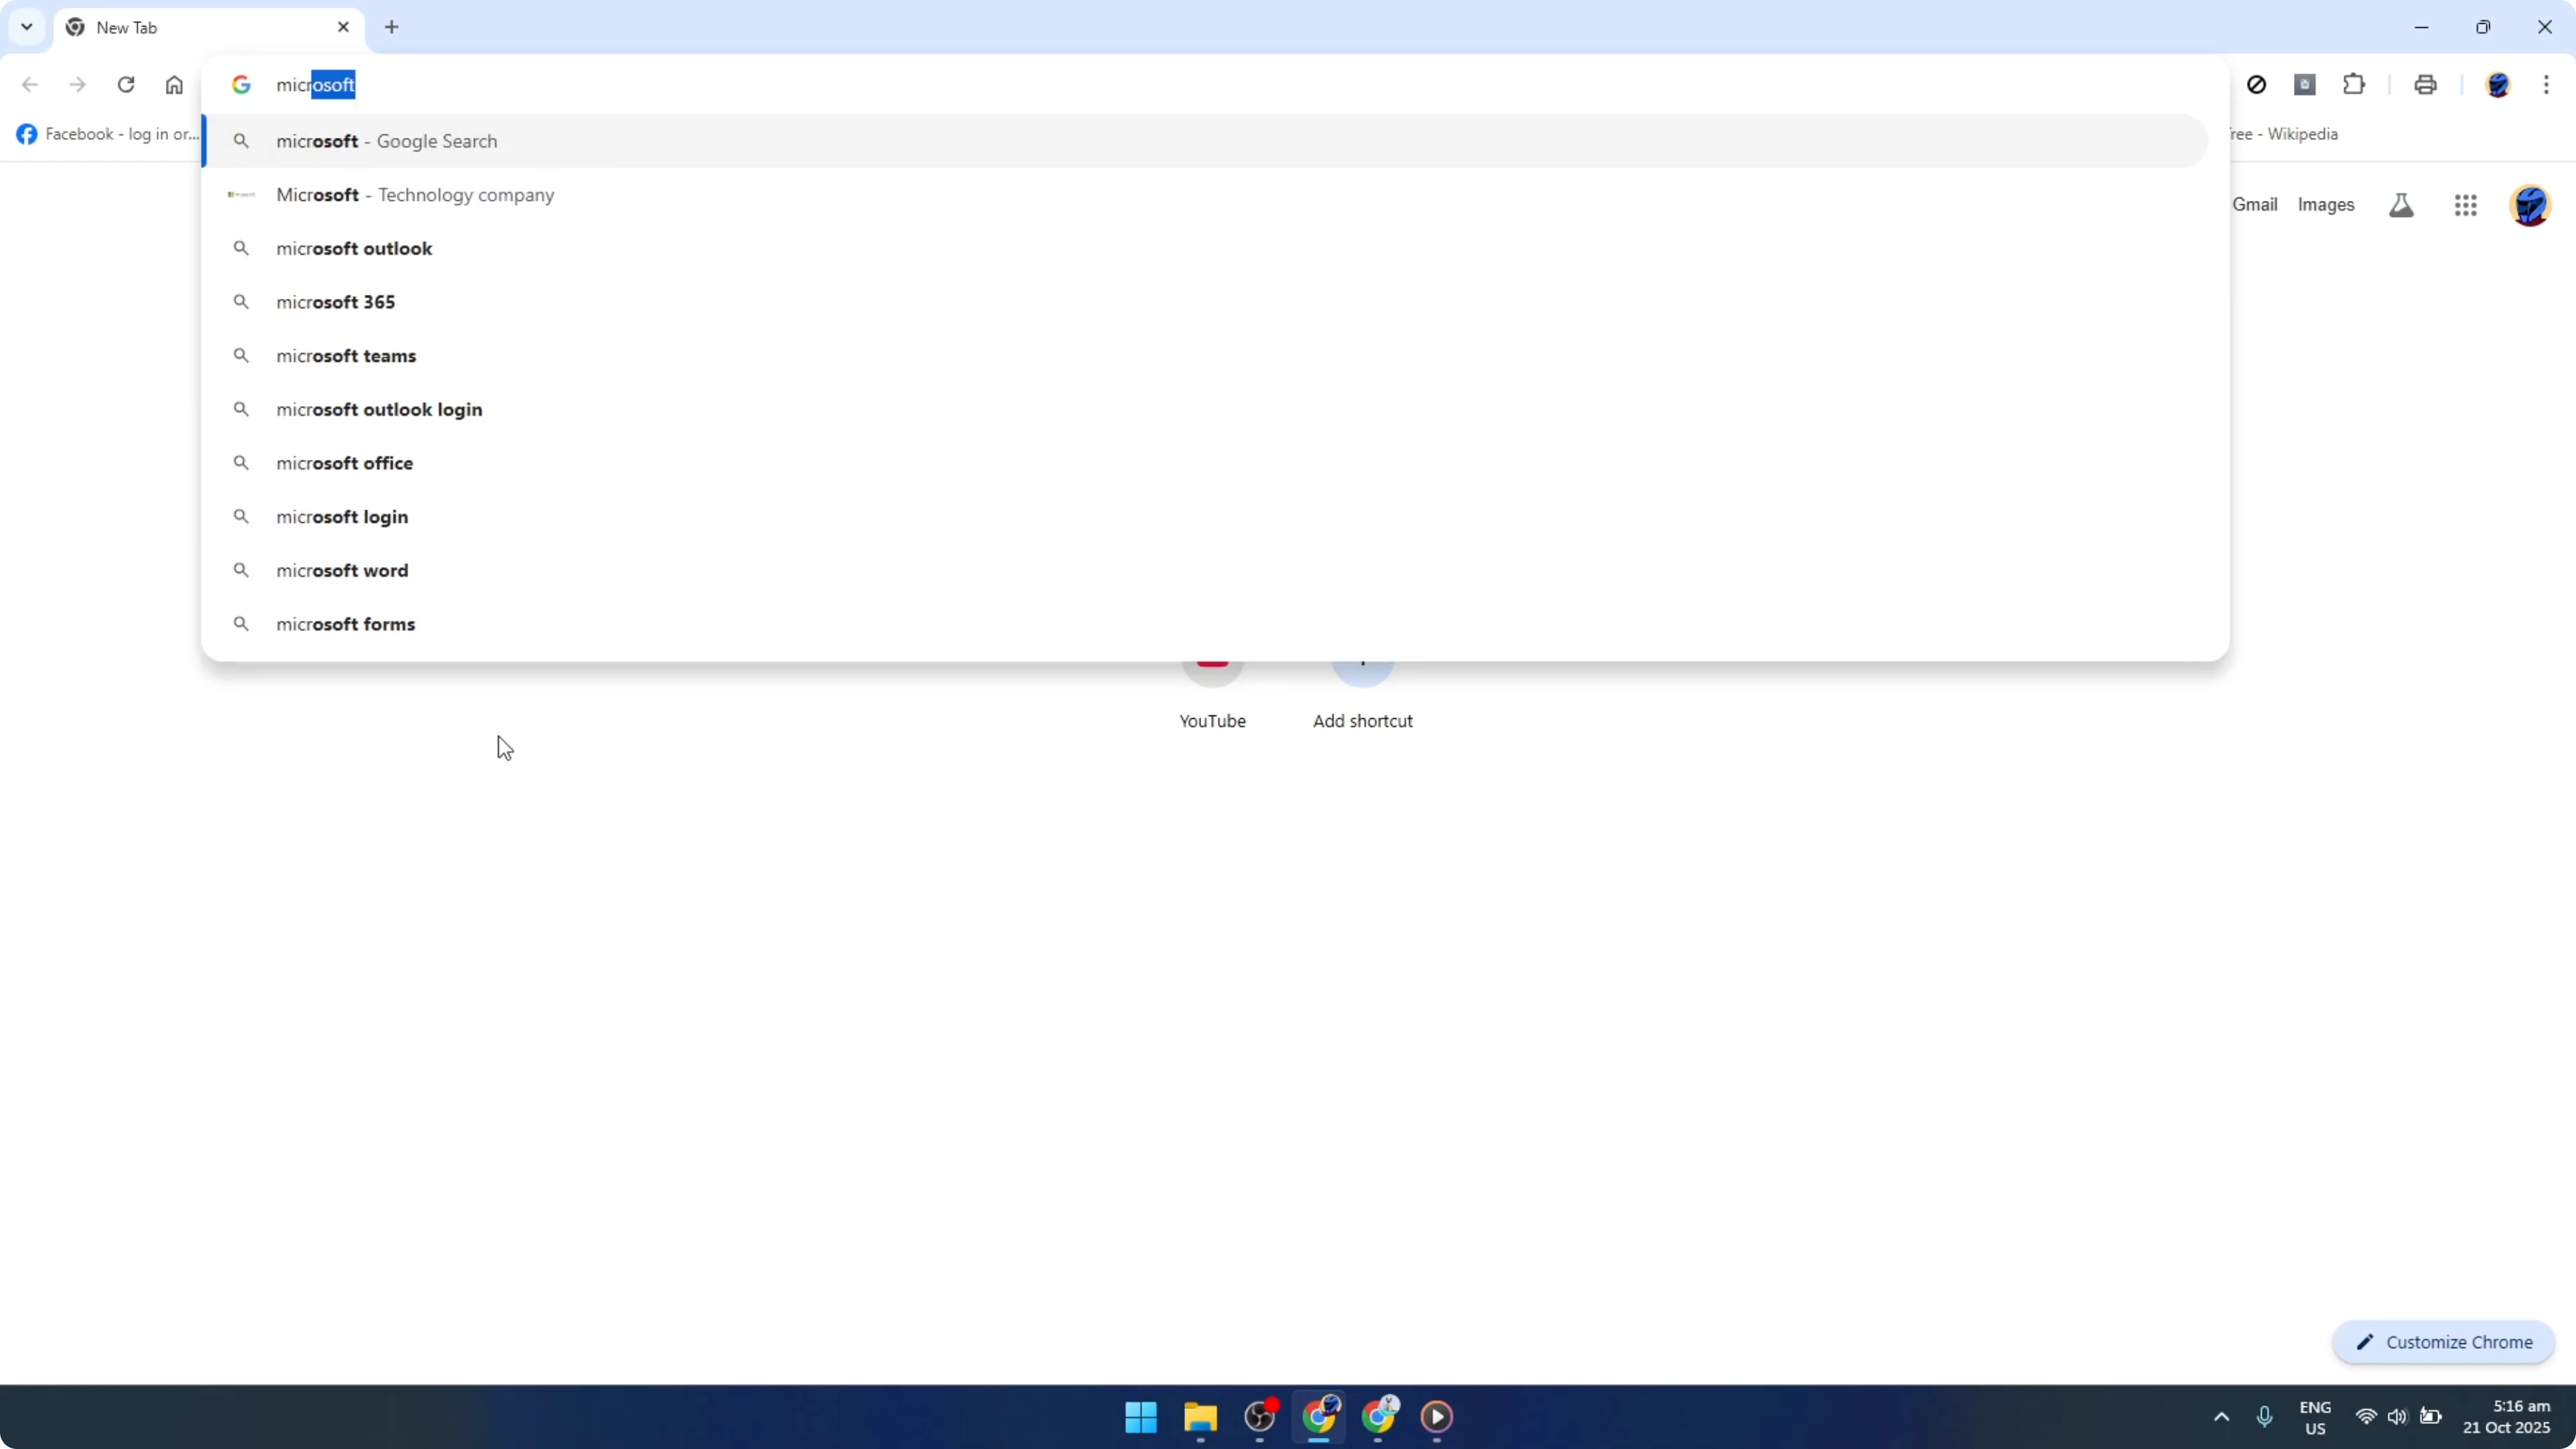Reload the current page
This screenshot has width=2576, height=1449.
126,85
